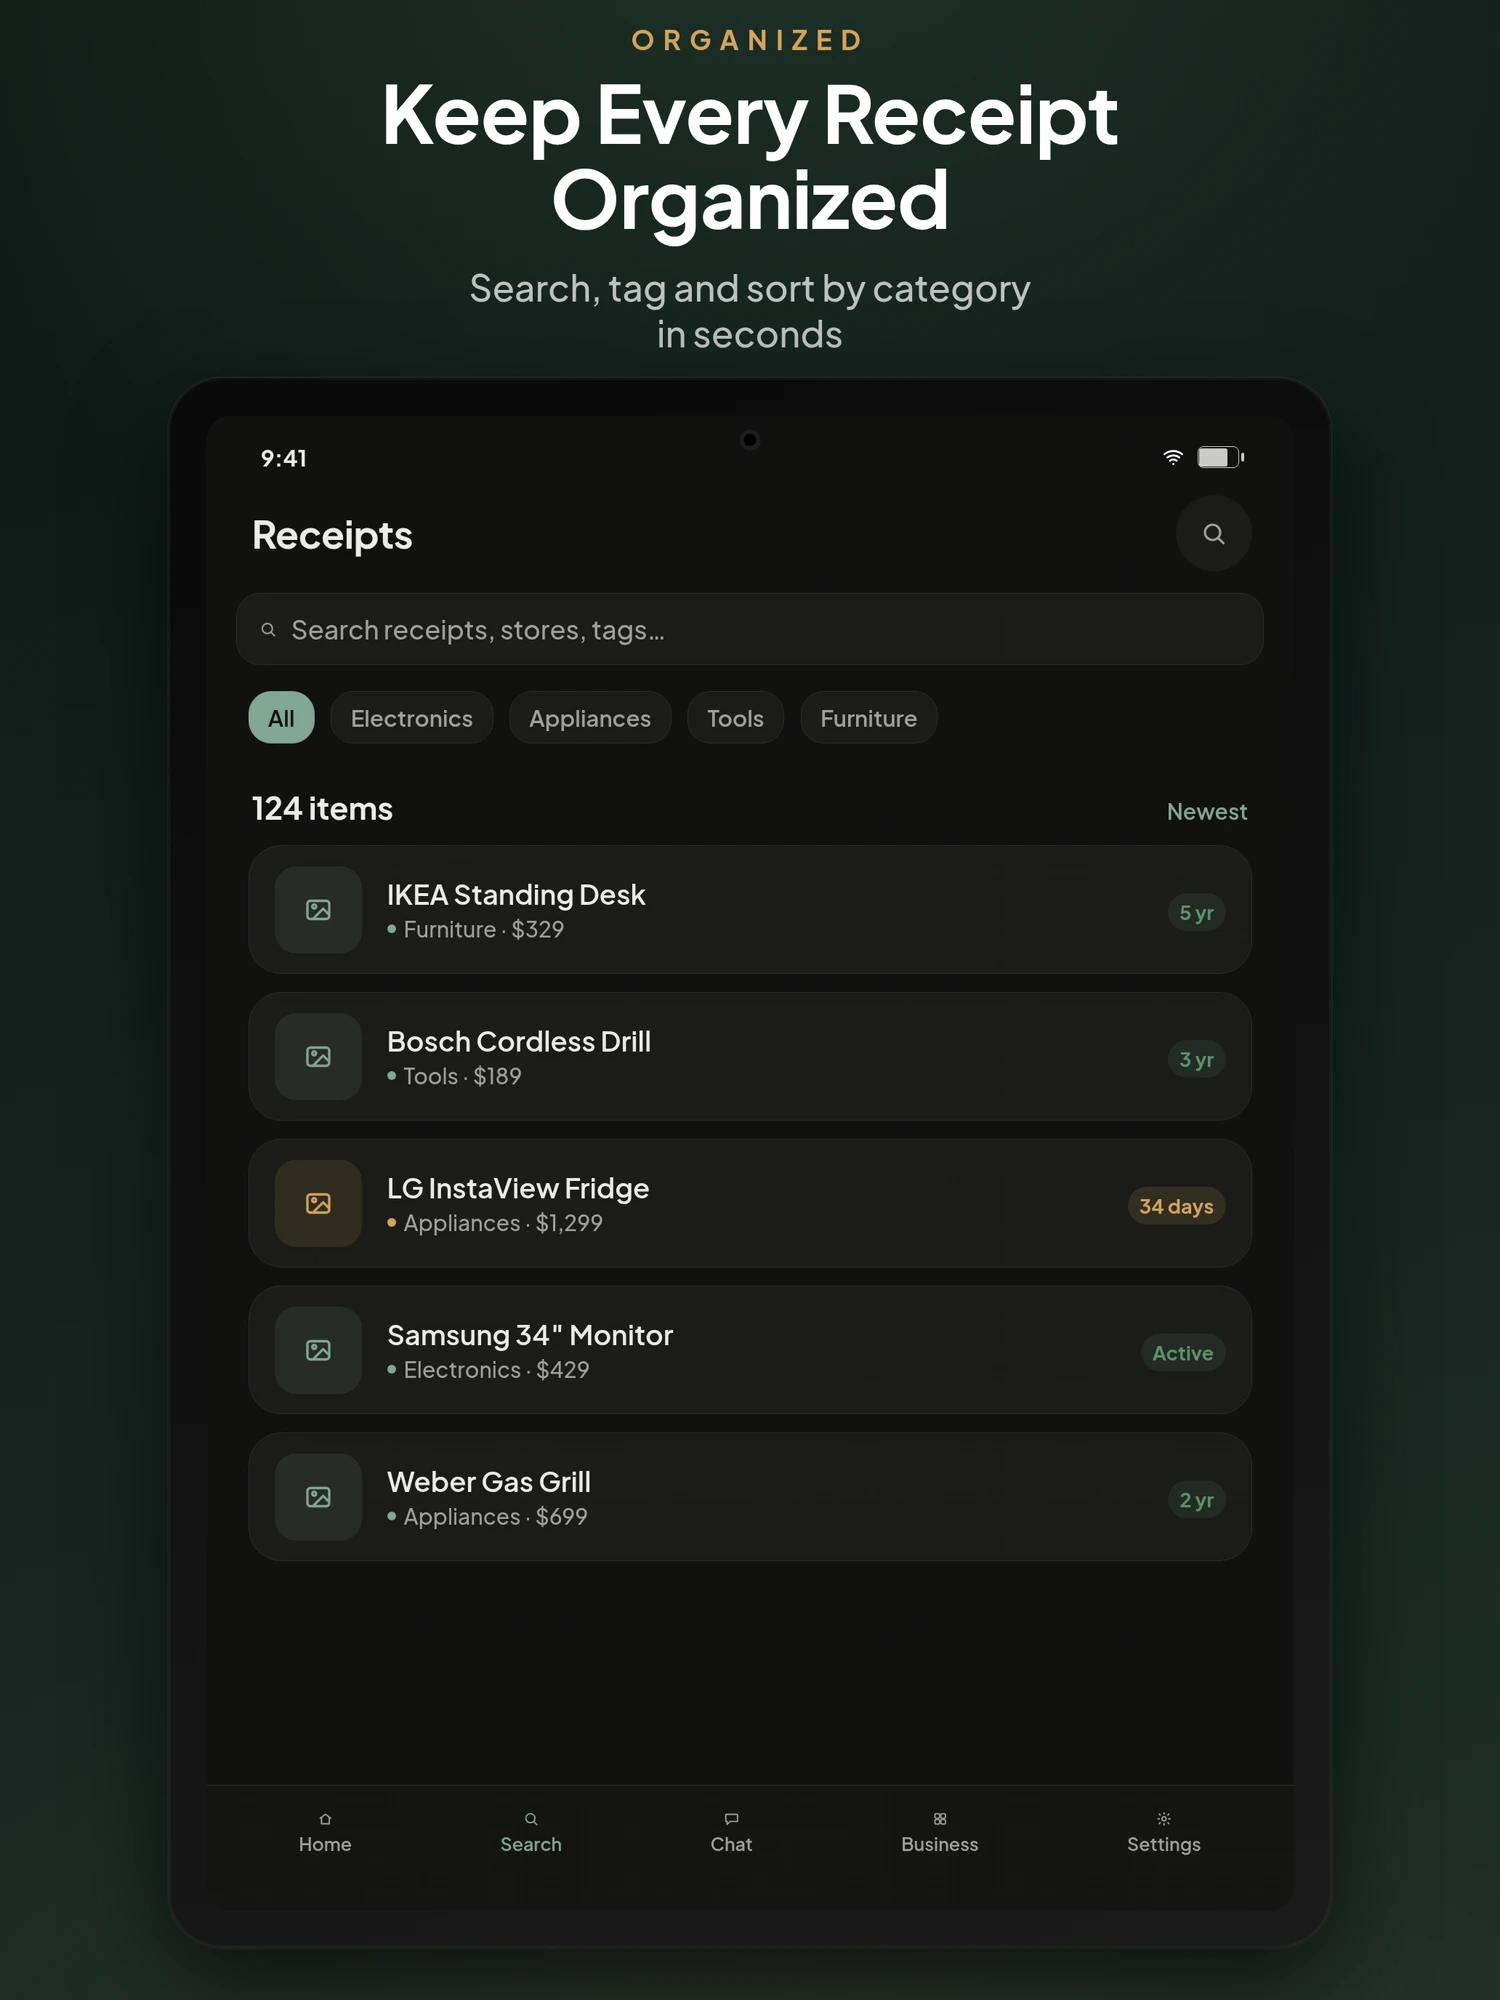This screenshot has height=2000, width=1500.
Task: Filter receipts by Electronics
Action: [412, 718]
